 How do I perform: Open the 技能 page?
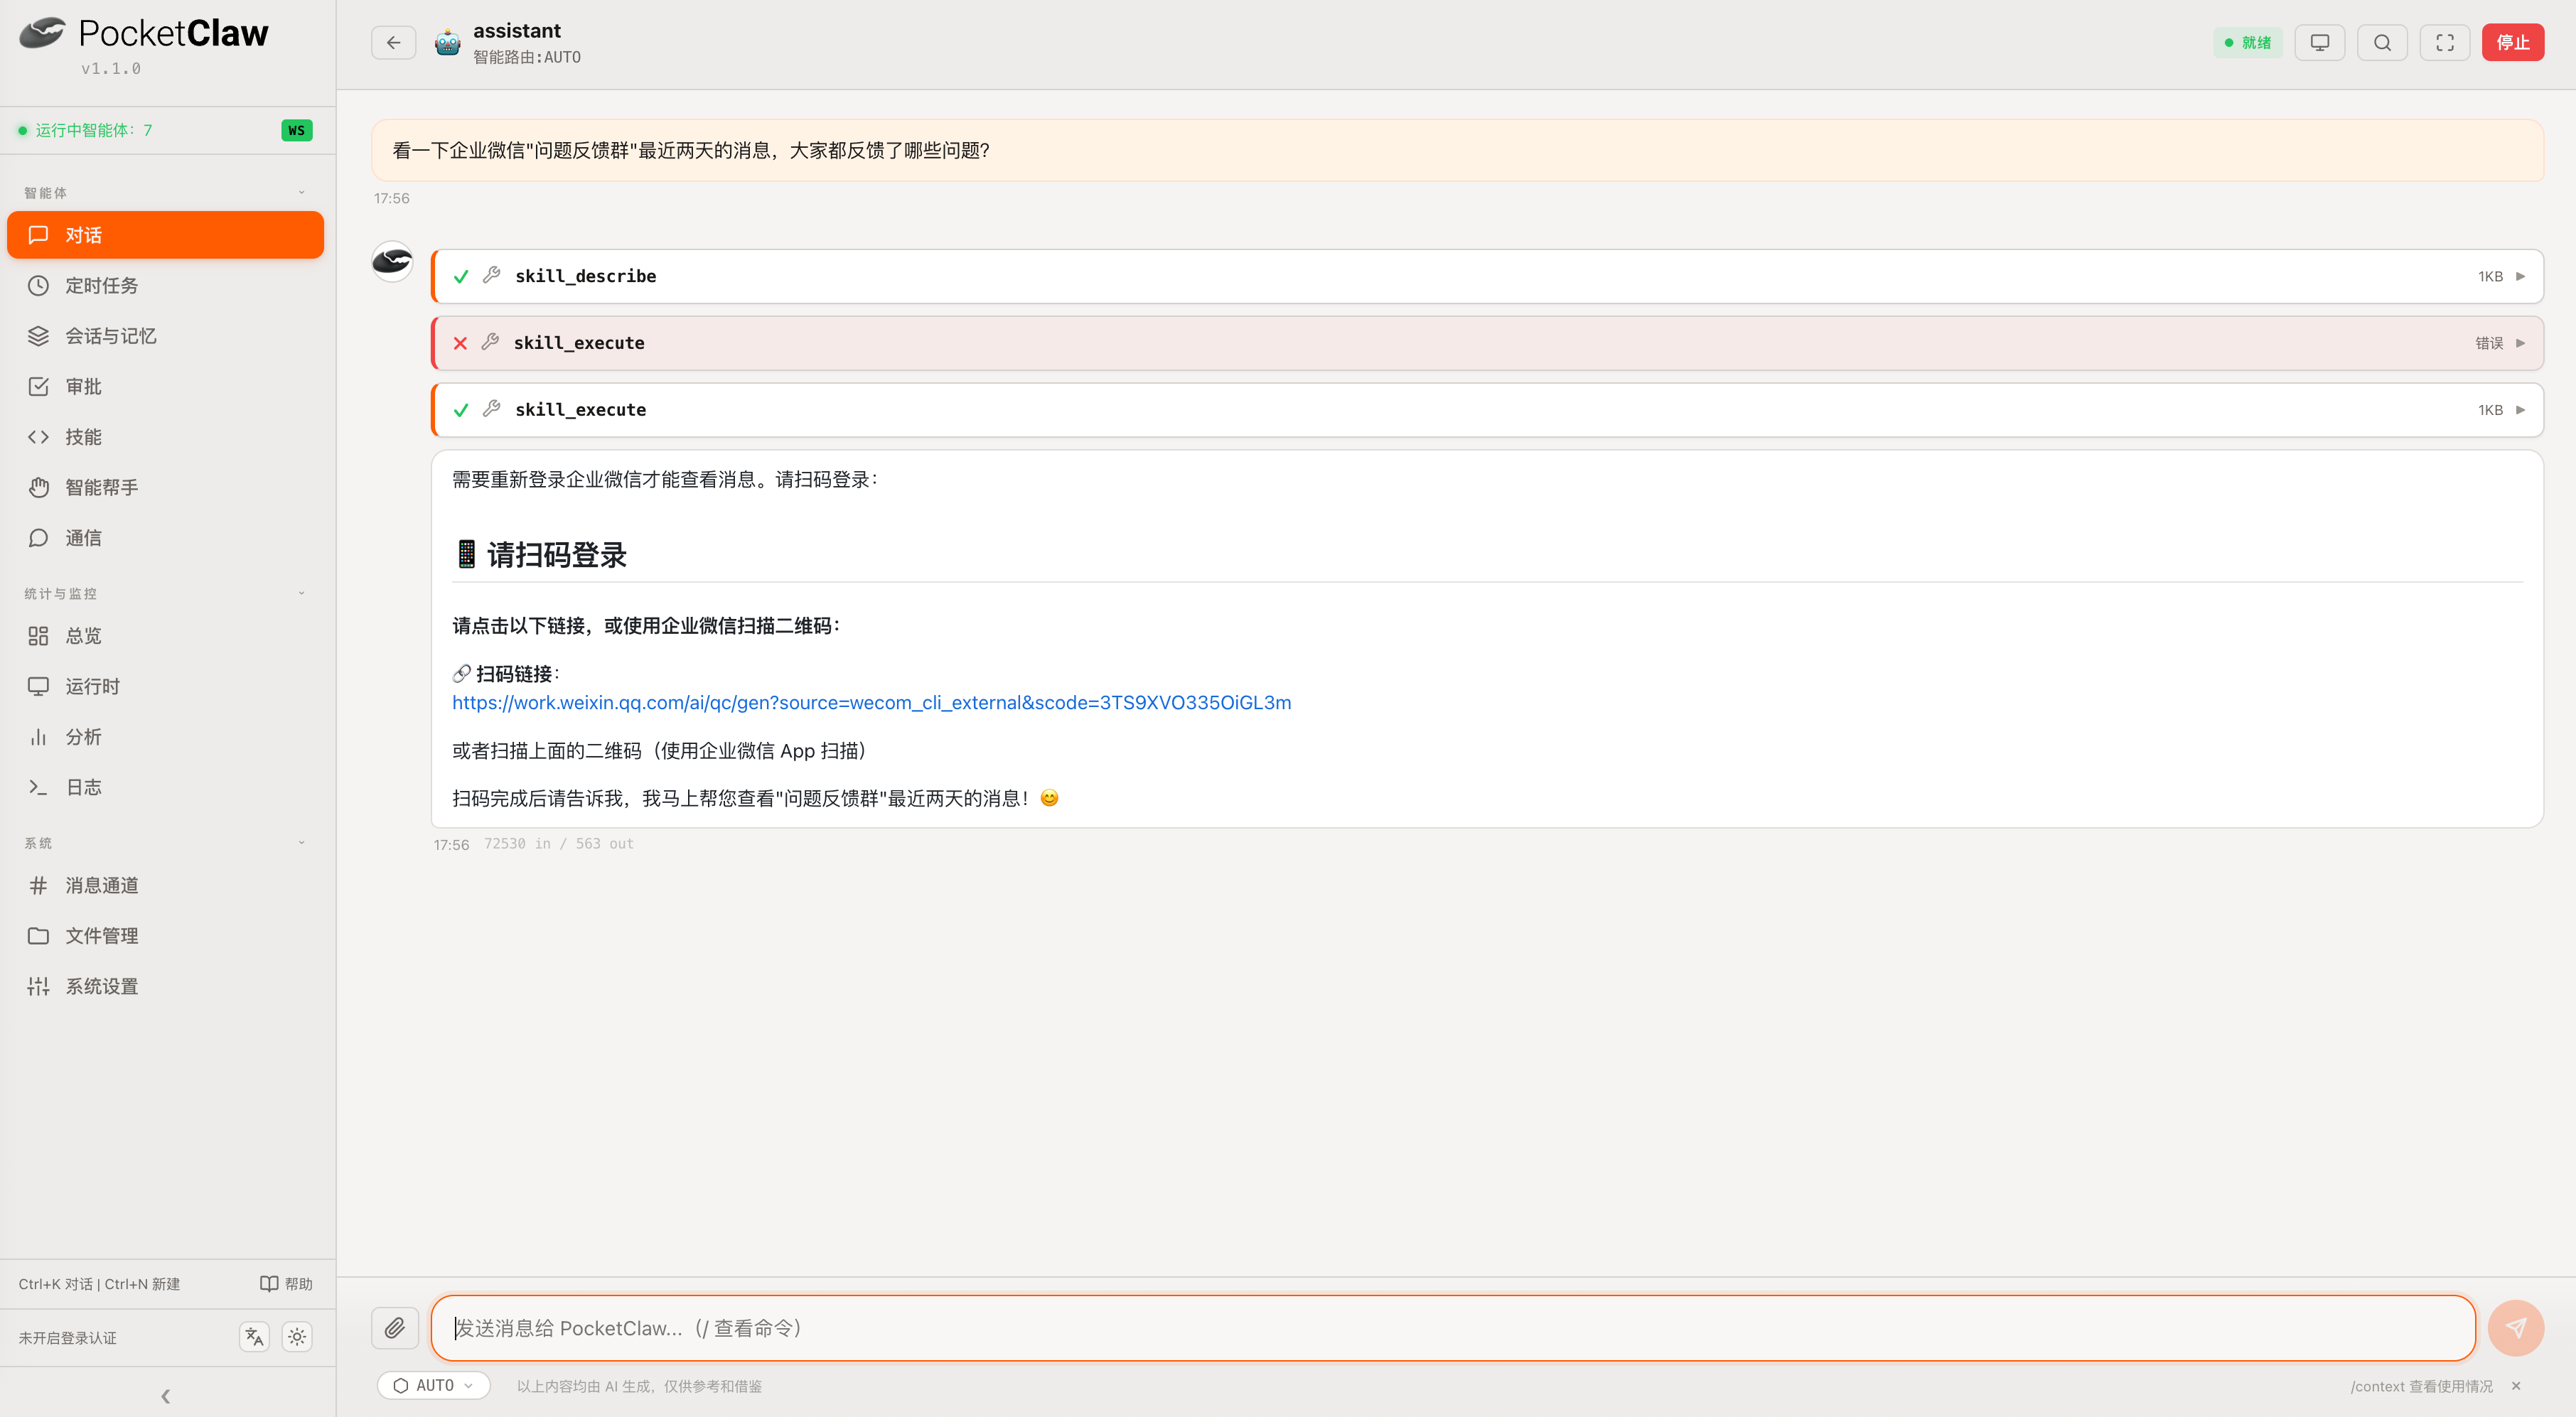[166, 437]
